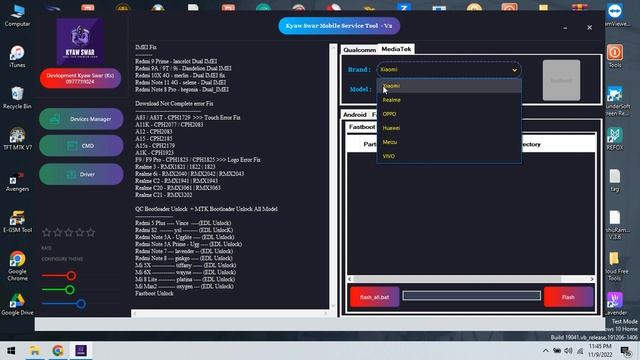Choose Realme from the brand list
The width and height of the screenshot is (640, 360).
pos(449,100)
